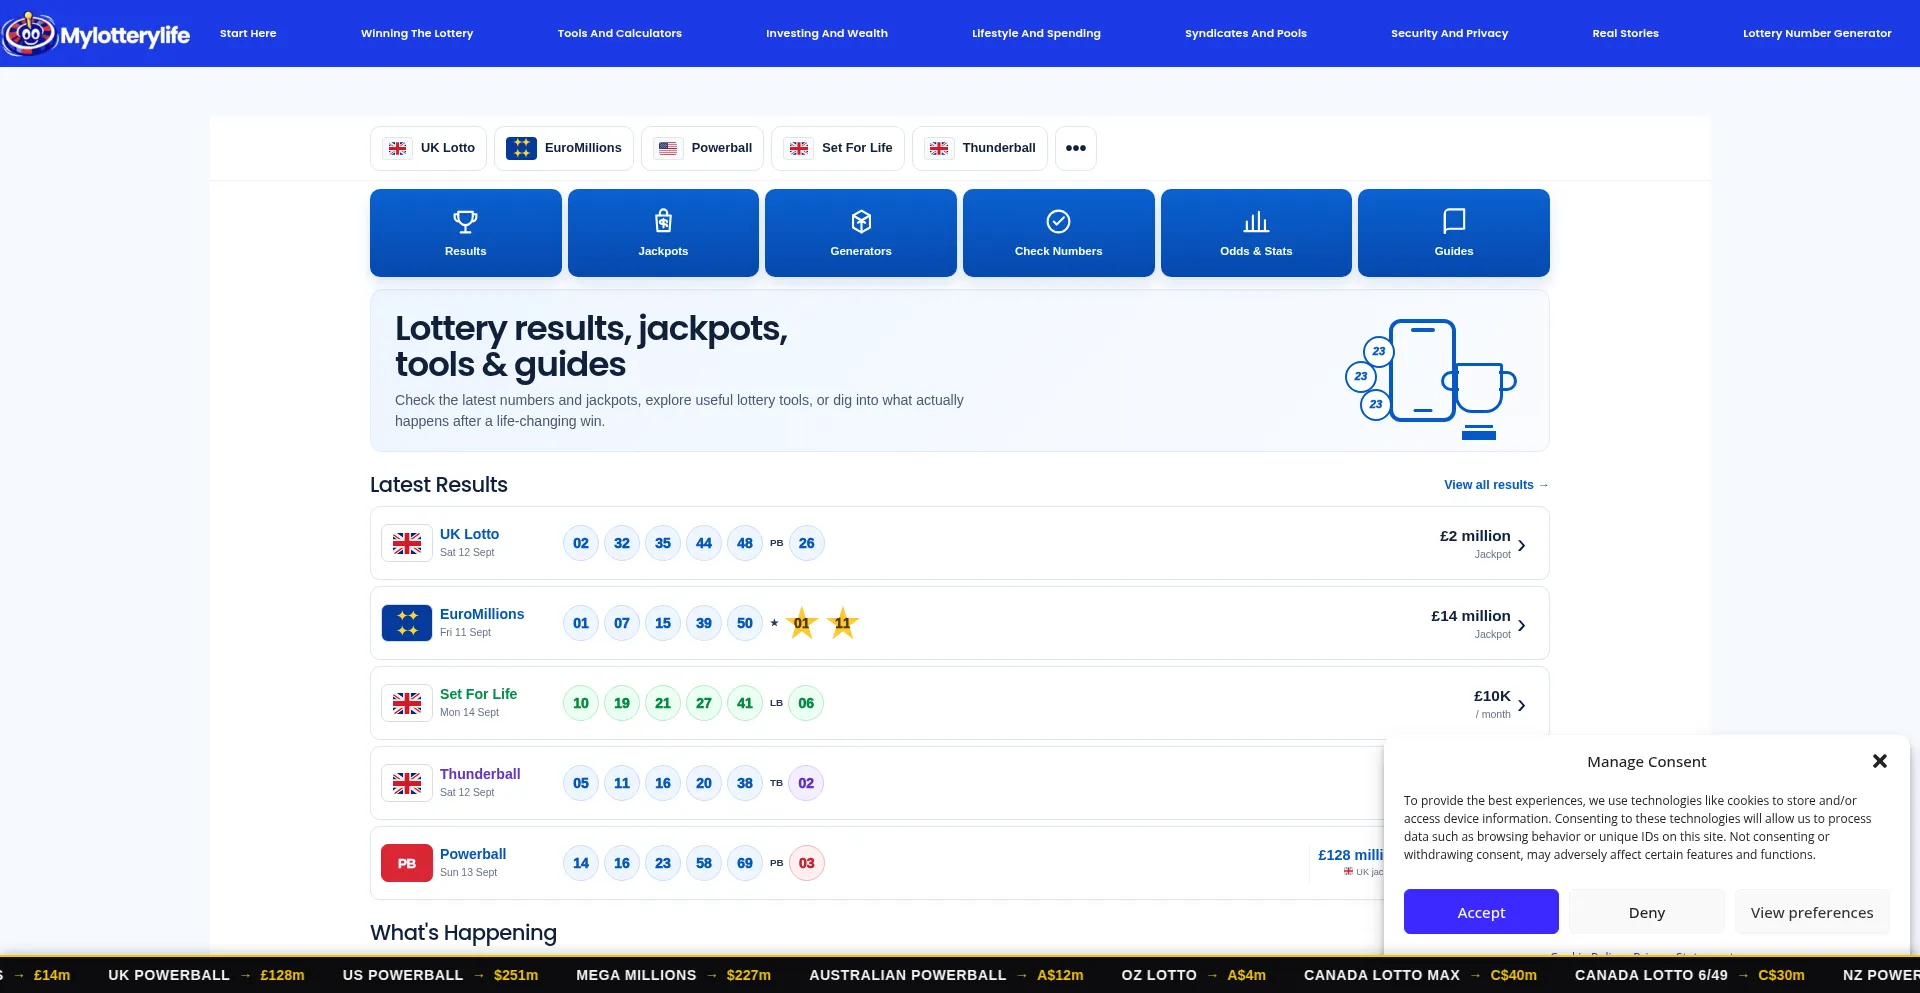Click UK Lotto ball 02
The height and width of the screenshot is (993, 1920).
click(x=581, y=543)
